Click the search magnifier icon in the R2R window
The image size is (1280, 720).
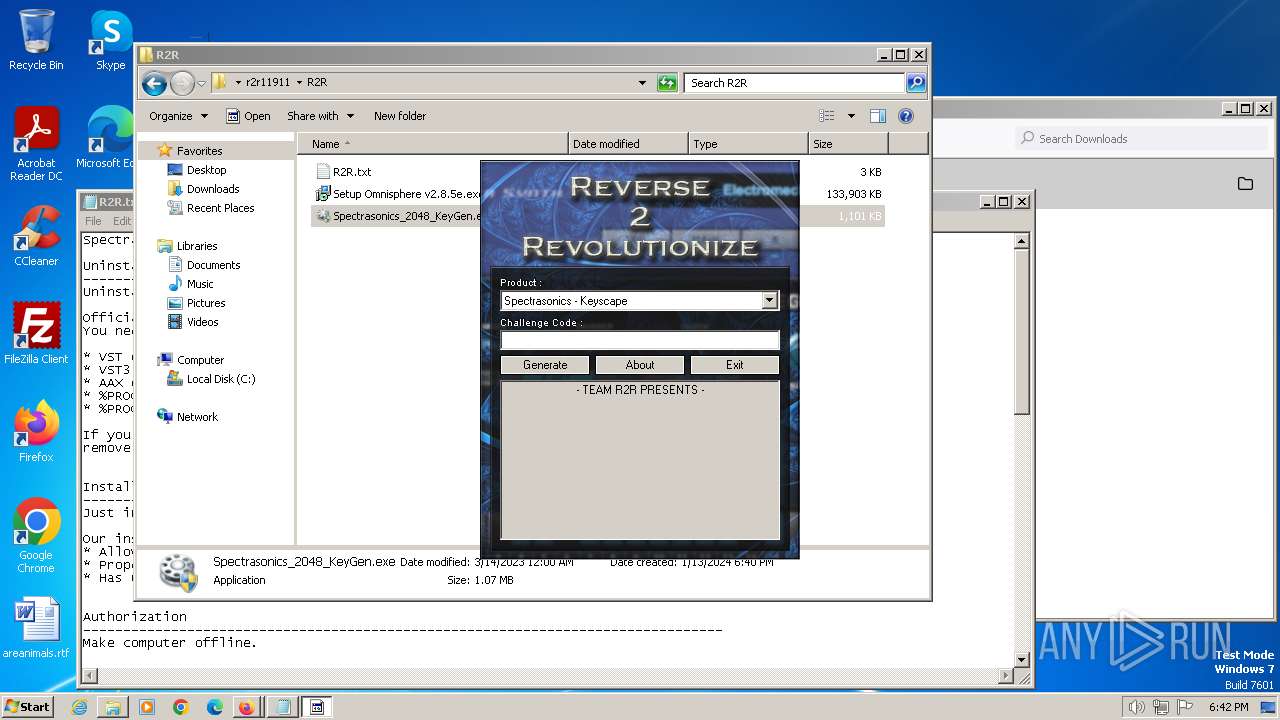[916, 83]
